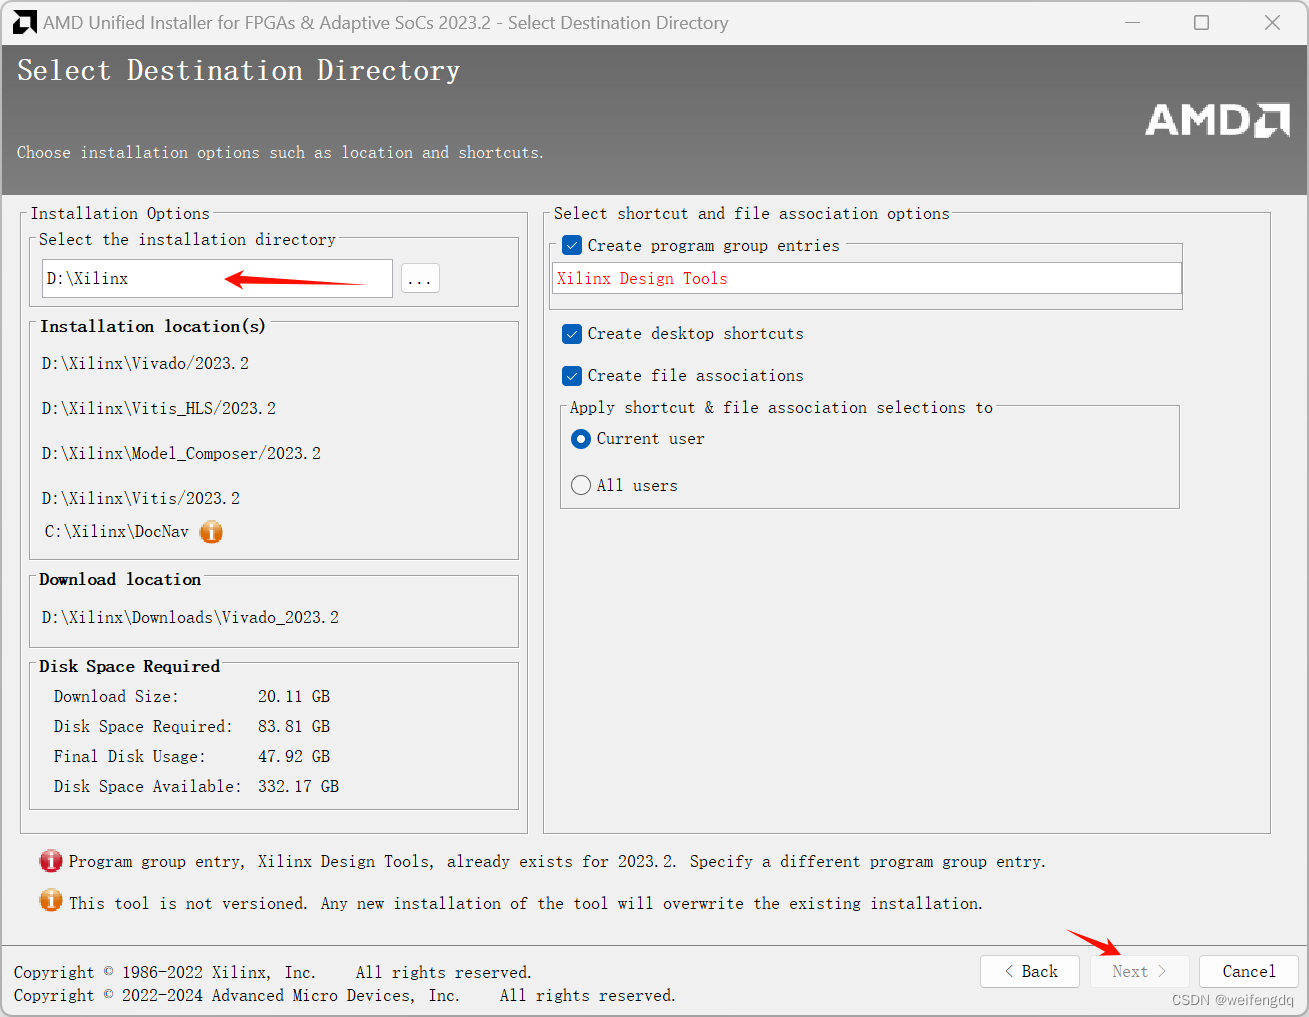
Task: Click the Copyright 1986-2022 Xilinx line
Action: [273, 972]
